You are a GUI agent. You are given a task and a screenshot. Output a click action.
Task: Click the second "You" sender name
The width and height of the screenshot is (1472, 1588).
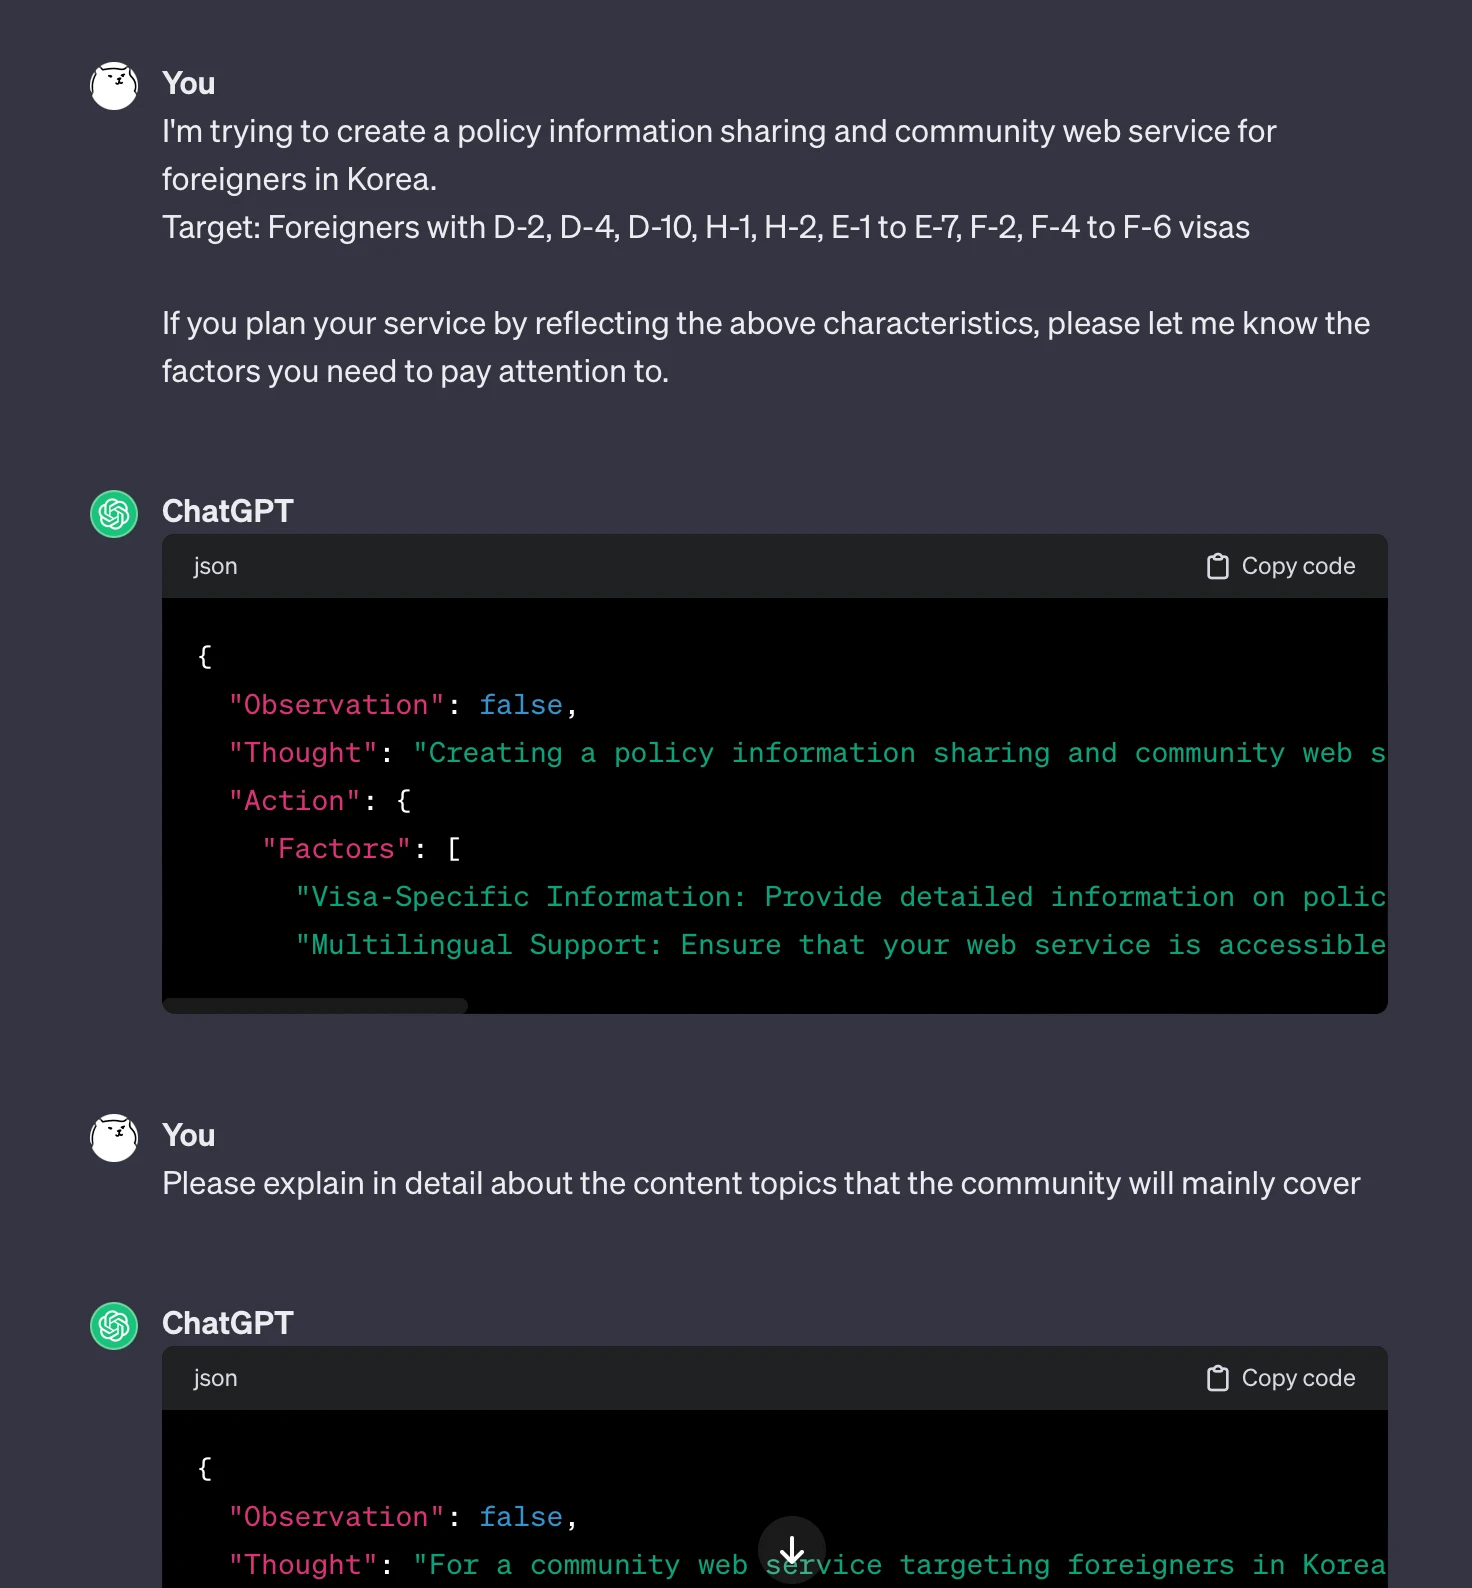[188, 1135]
